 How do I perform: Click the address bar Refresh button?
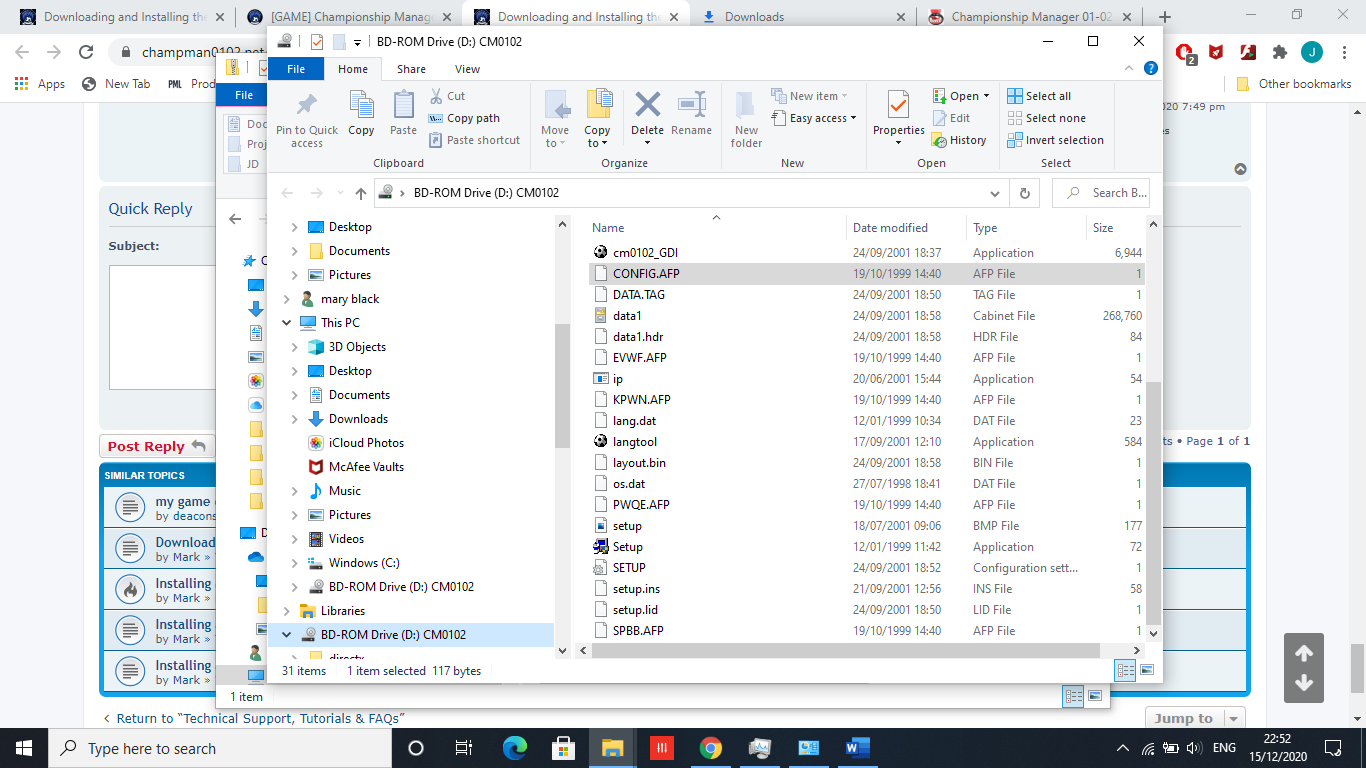tap(1024, 193)
